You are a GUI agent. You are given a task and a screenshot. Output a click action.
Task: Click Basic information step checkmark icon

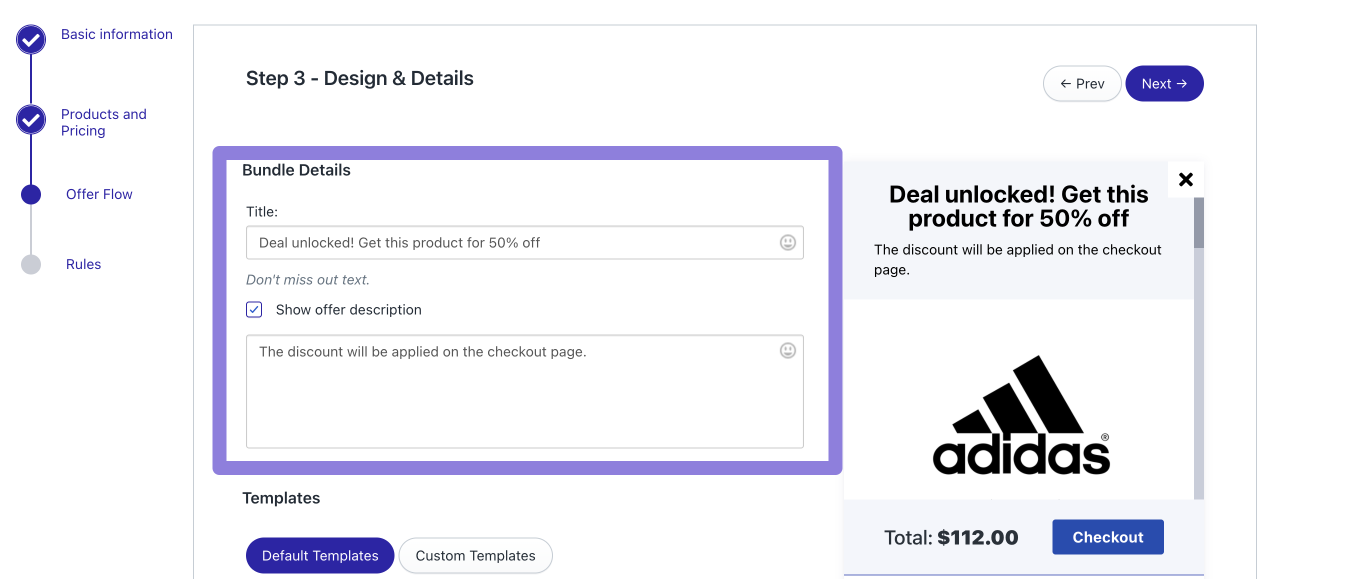[x=31, y=40]
